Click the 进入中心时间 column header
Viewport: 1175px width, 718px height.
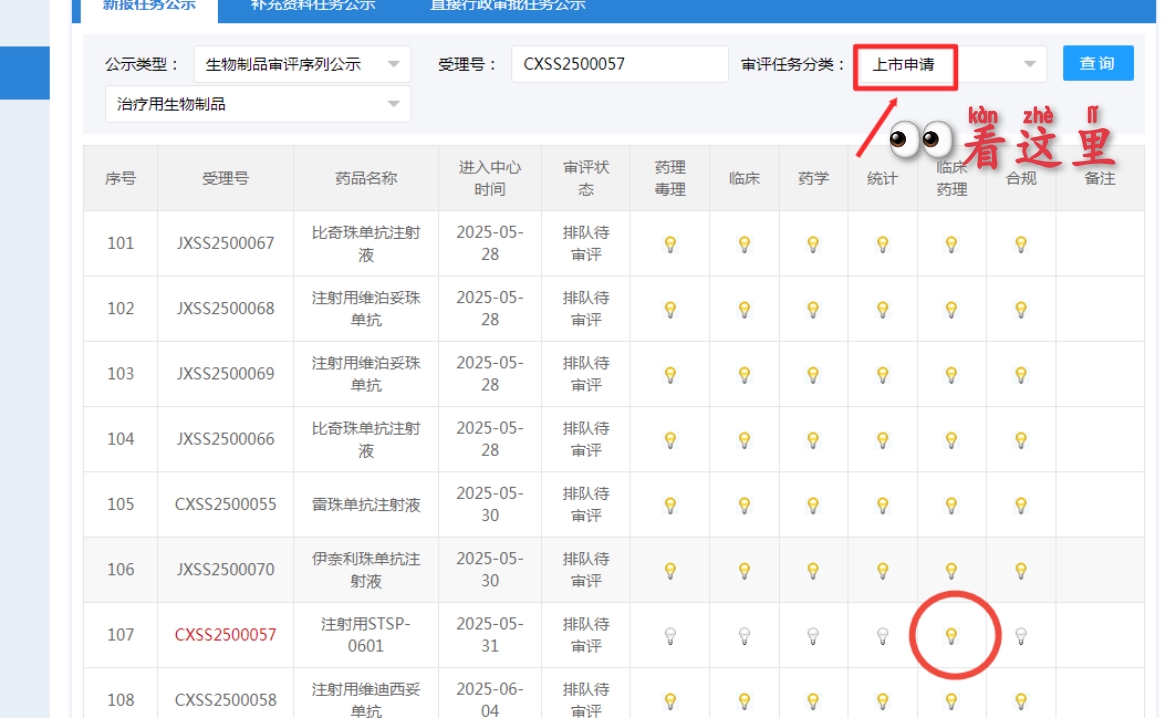click(489, 178)
